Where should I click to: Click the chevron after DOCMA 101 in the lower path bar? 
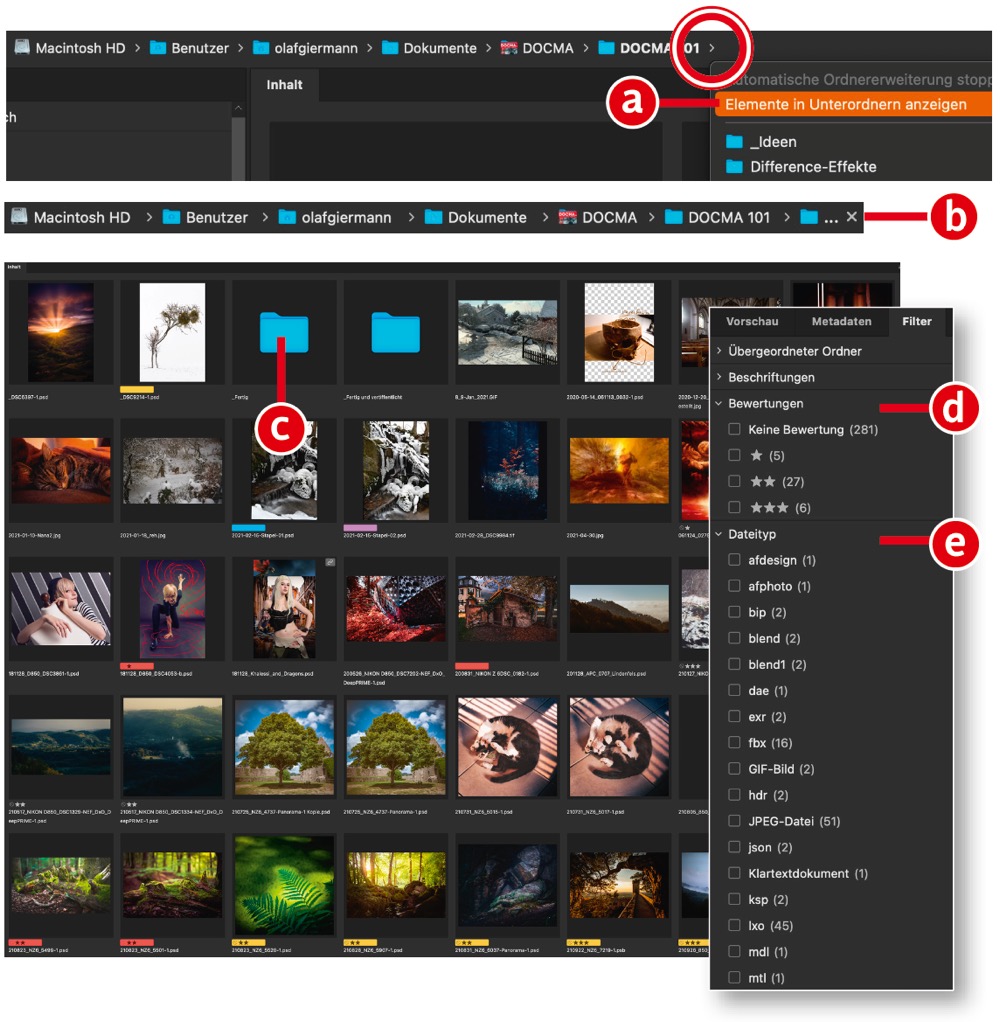tap(787, 217)
